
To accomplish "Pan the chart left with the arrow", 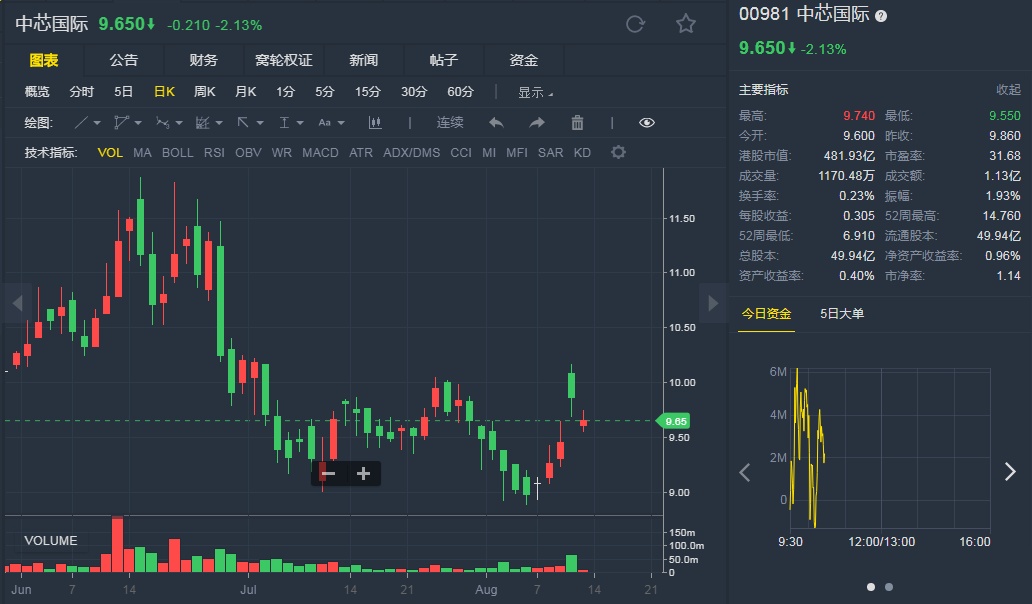I will [x=18, y=303].
